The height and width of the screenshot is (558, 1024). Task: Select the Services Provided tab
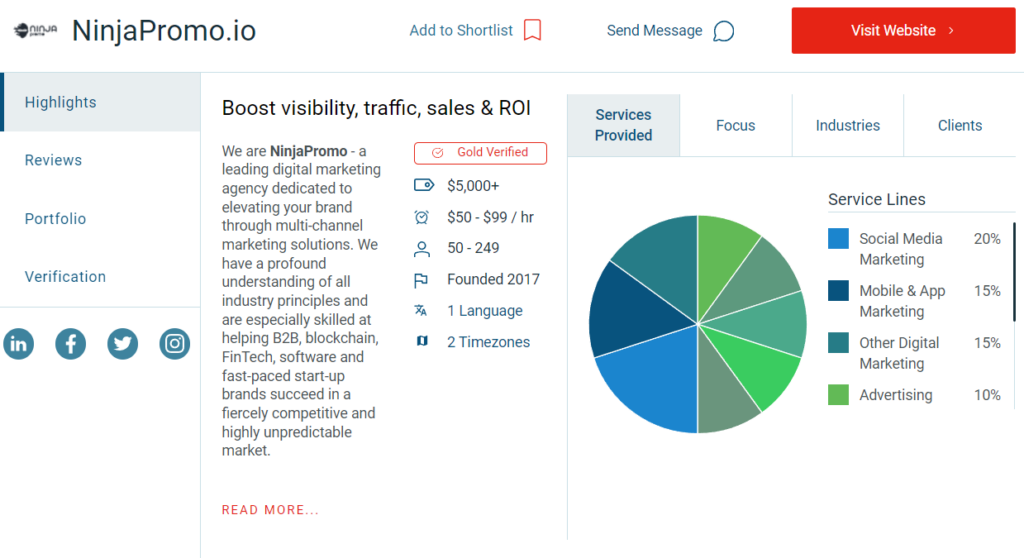coord(623,125)
